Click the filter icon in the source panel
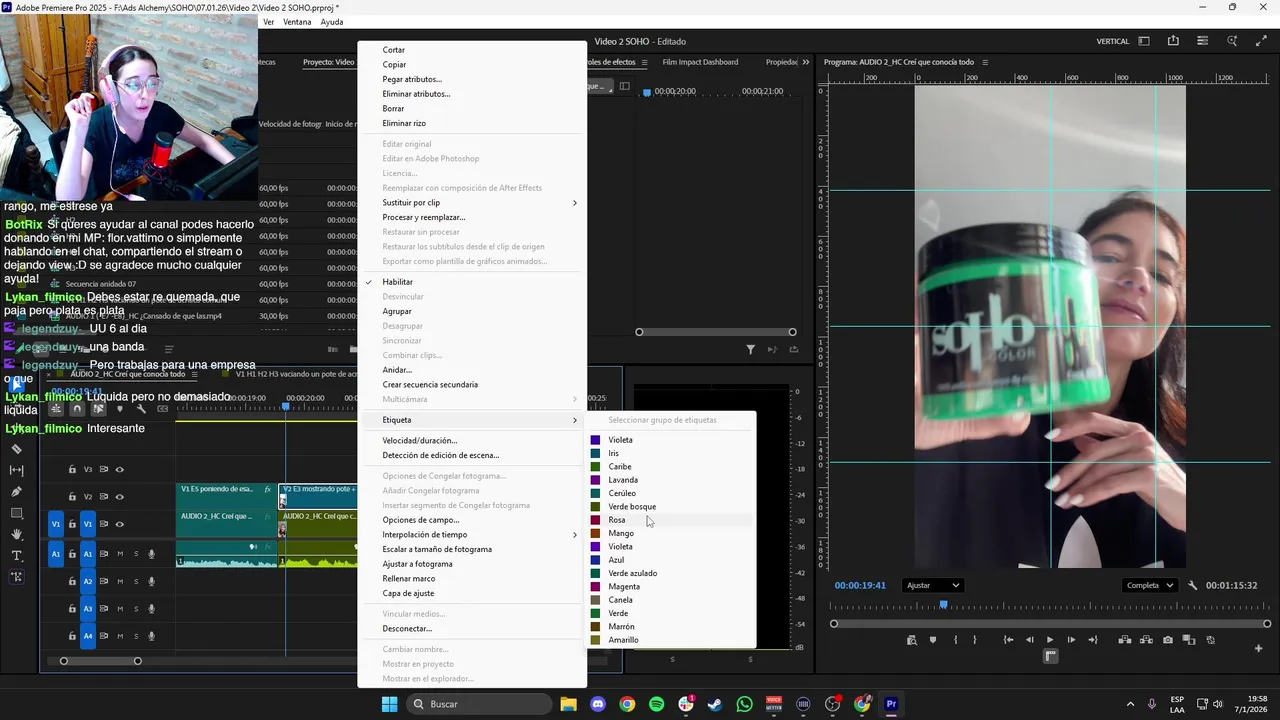Image resolution: width=1280 pixels, height=720 pixels. [750, 349]
